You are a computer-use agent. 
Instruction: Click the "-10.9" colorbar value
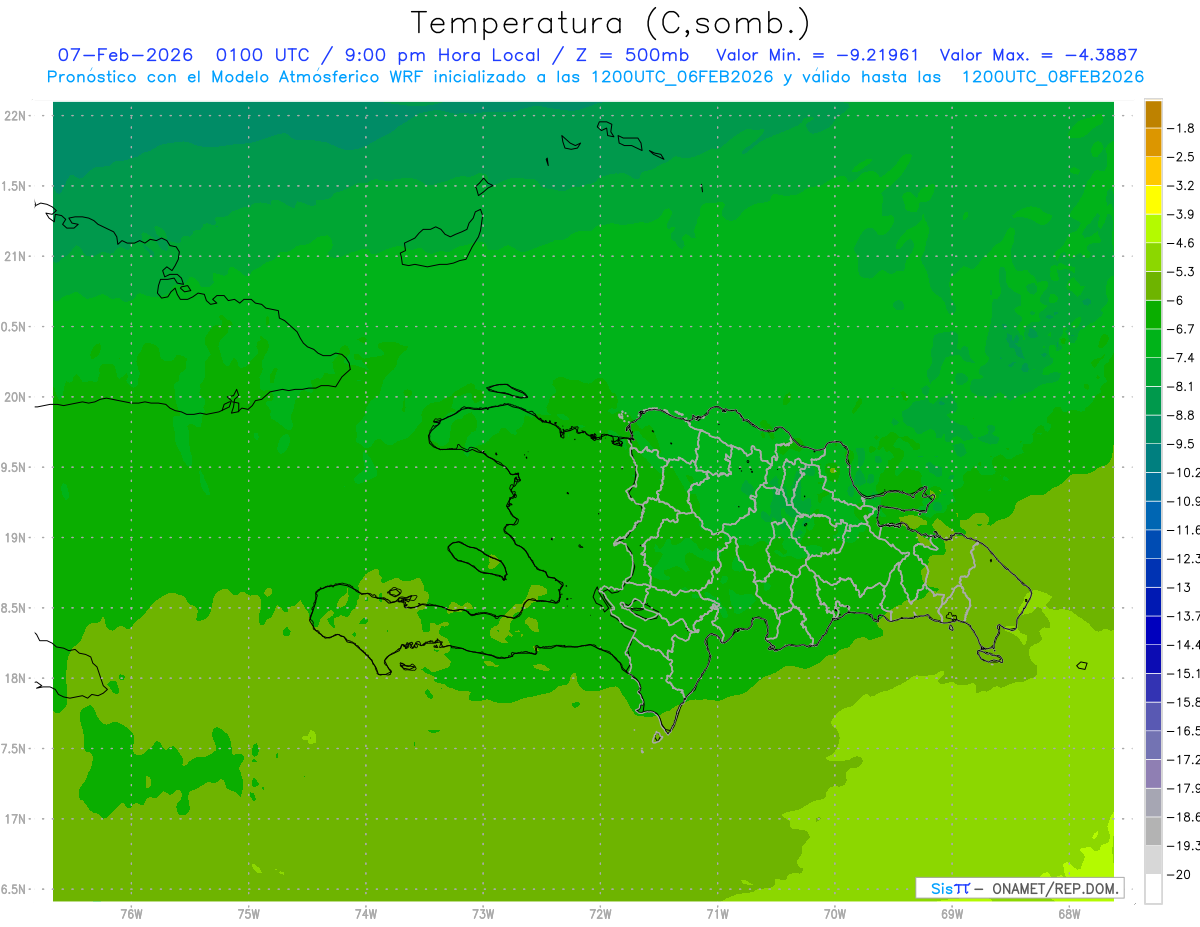point(1183,500)
